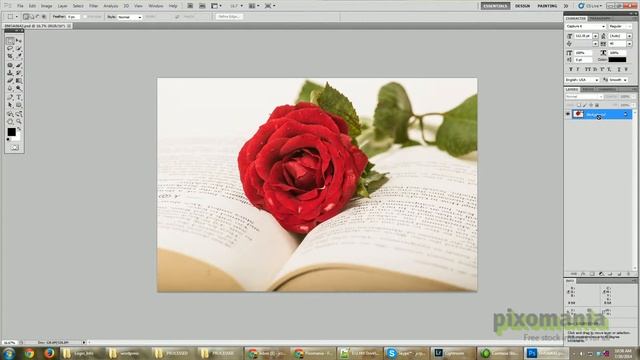Select the Blur tool
The height and width of the screenshot is (360, 640).
10,88
